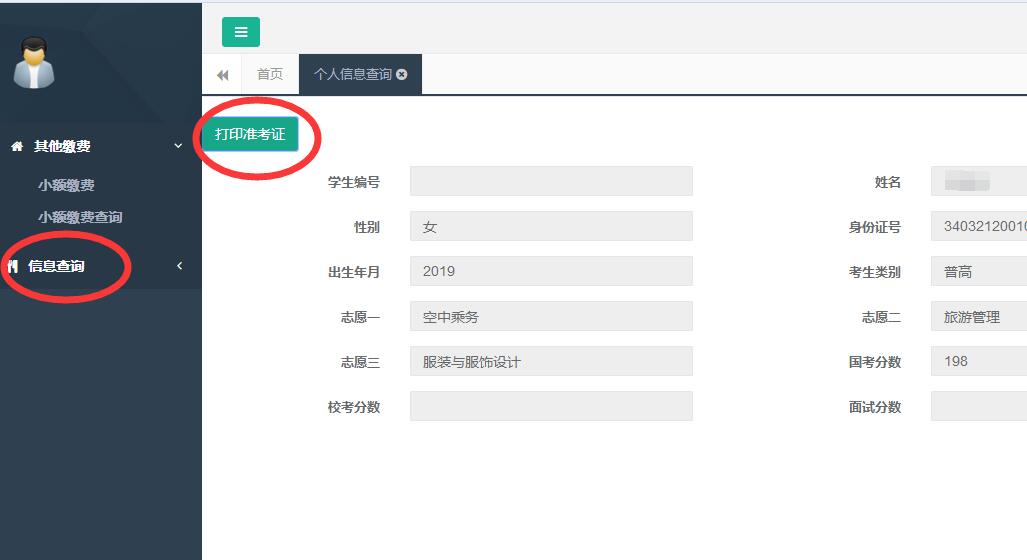Click the empty 校考分数 field
Screen dimensions: 1027x560
click(551, 406)
